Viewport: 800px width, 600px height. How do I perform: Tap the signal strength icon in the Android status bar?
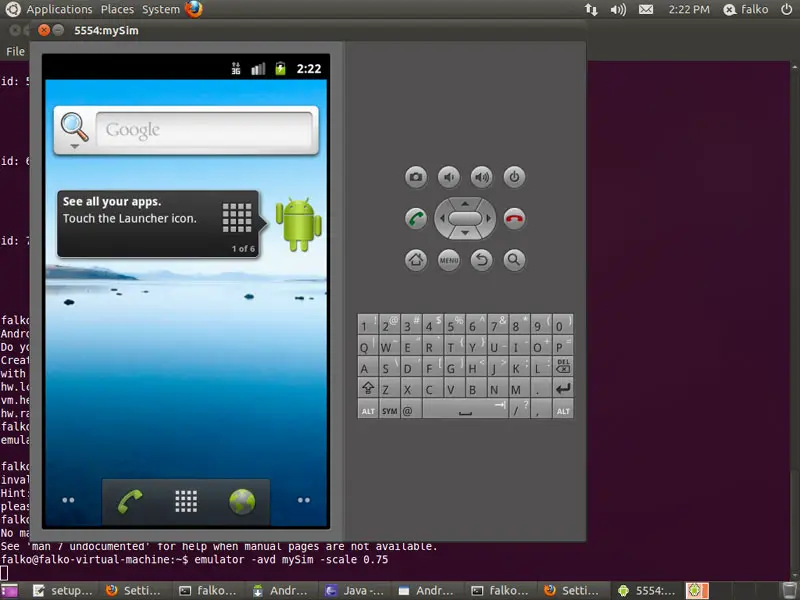(258, 68)
